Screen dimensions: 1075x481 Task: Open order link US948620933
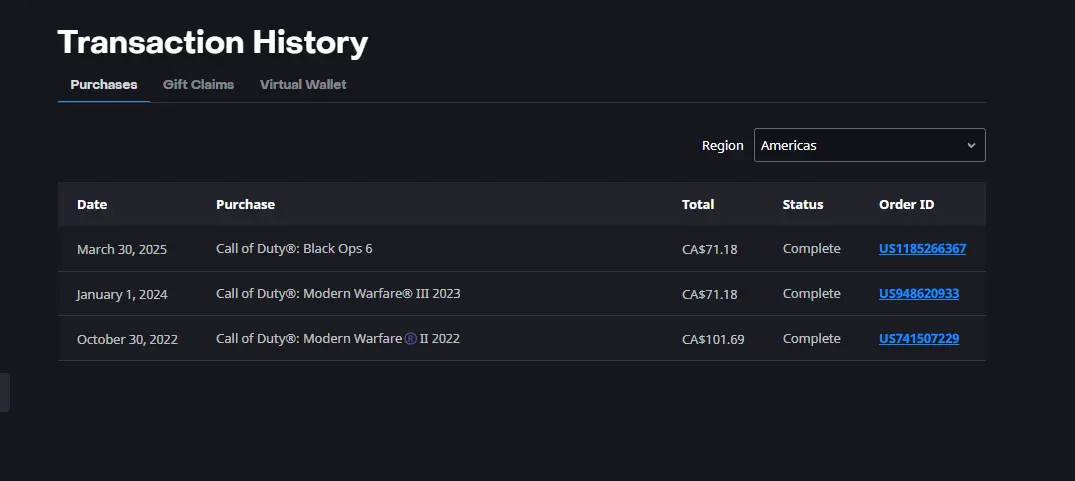tap(919, 294)
